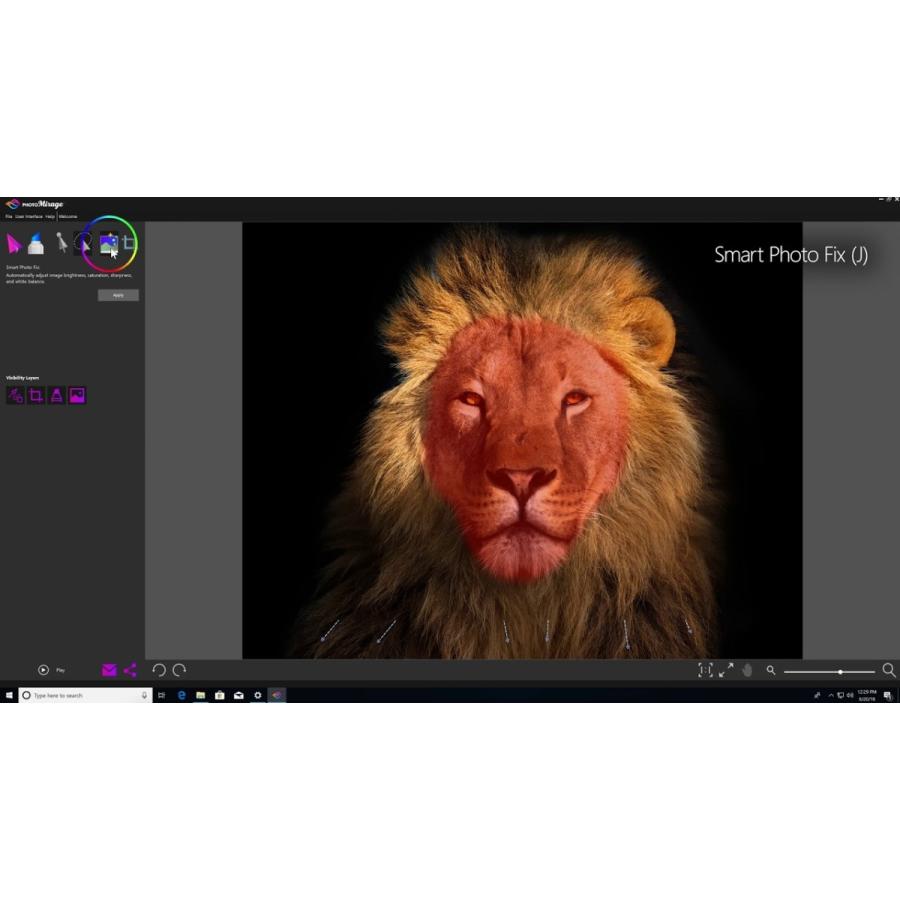
Task: Select the Animation Brush tool
Action: [35, 240]
